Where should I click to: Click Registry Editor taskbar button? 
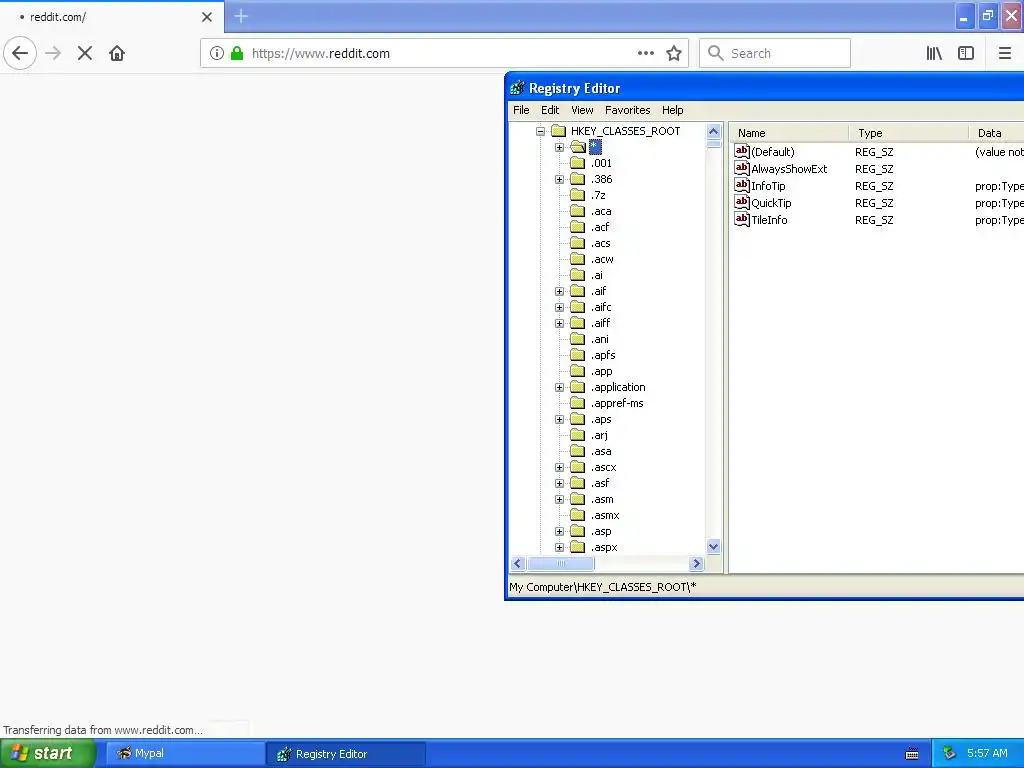[346, 754]
